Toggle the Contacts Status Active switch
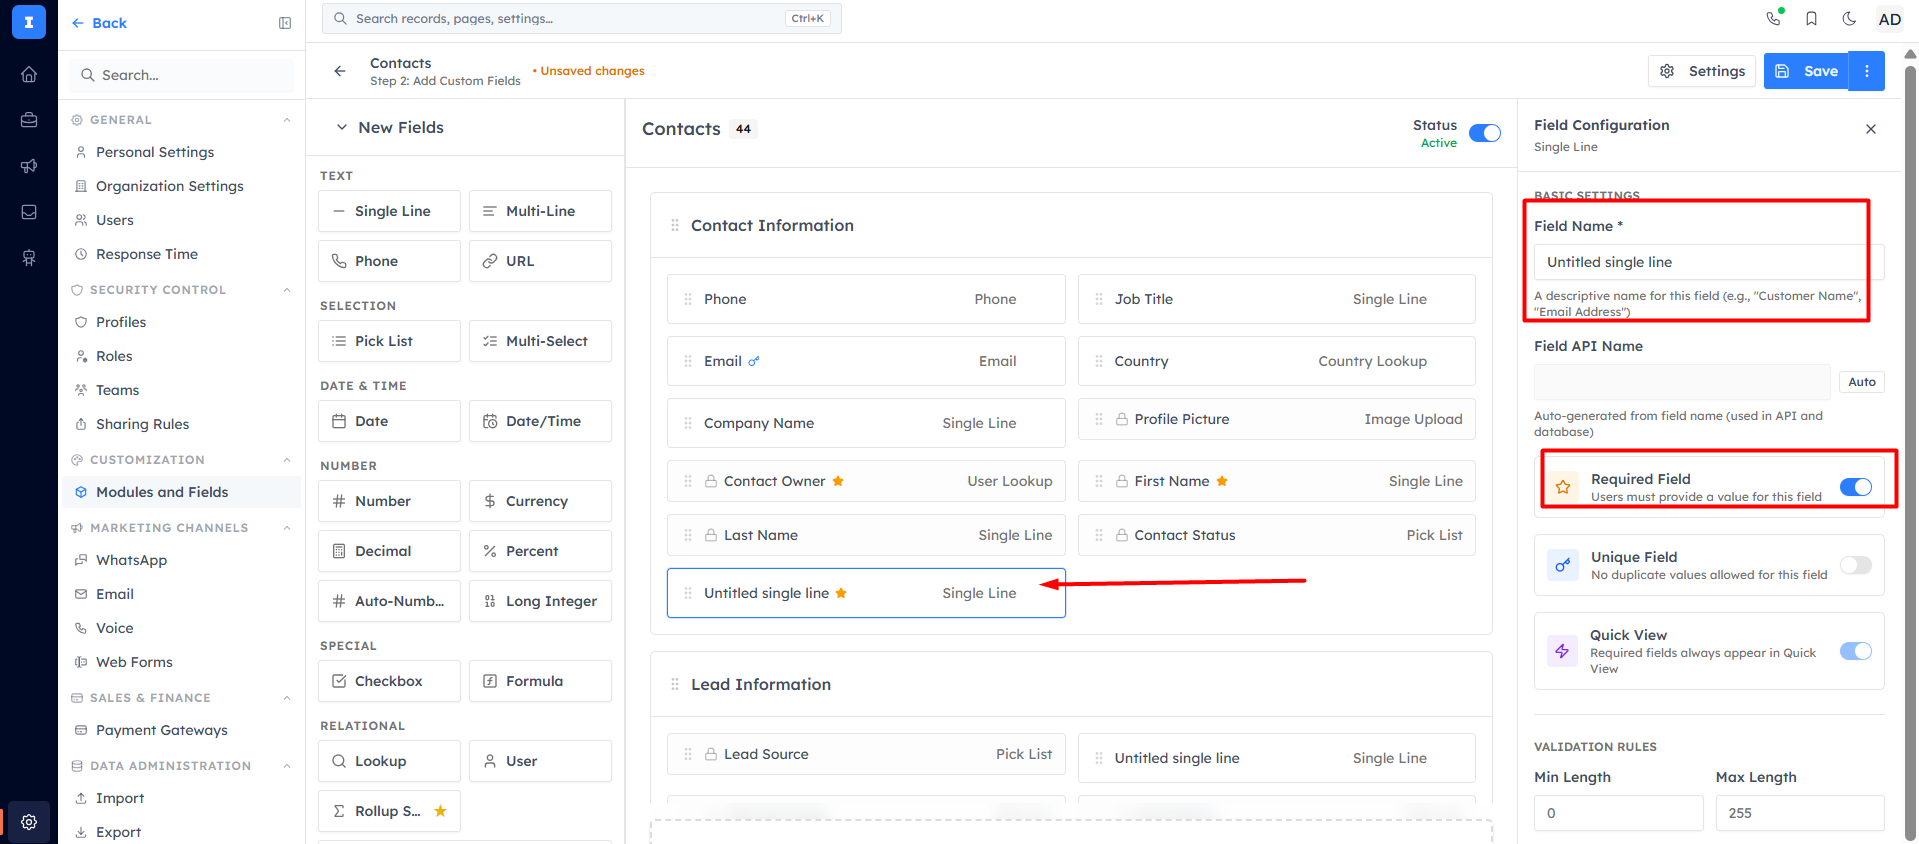 (1485, 133)
